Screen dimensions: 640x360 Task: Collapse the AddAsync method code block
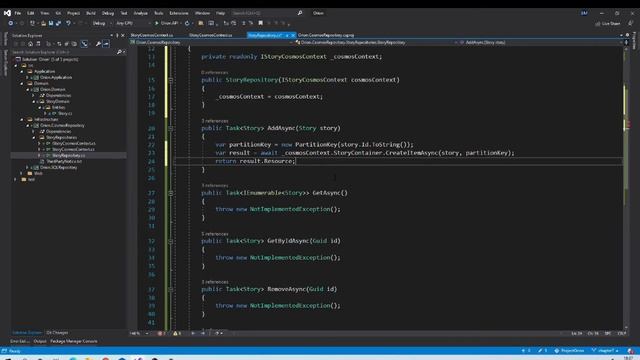171,128
